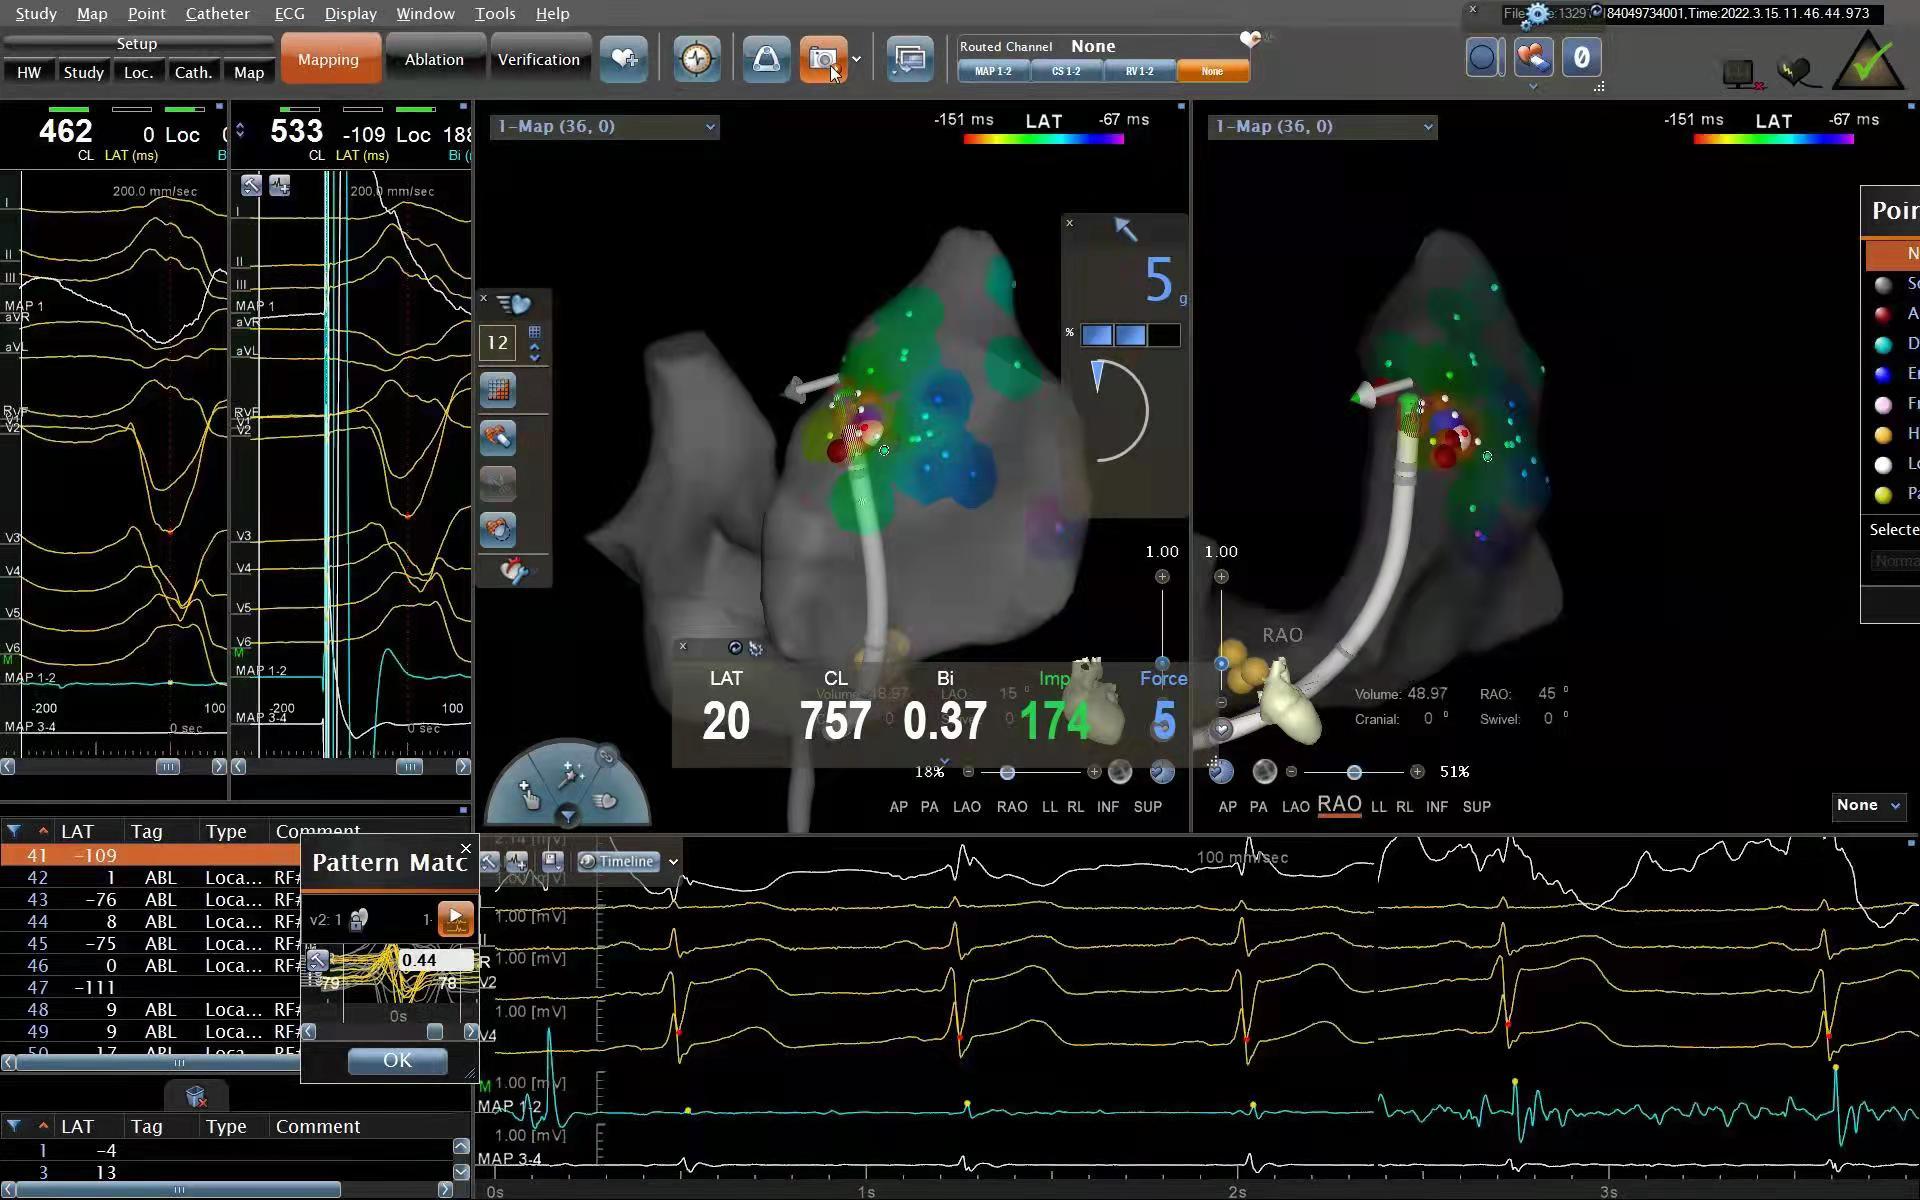This screenshot has width=1920, height=1200.
Task: Click the add point hand icon
Action: 528,795
